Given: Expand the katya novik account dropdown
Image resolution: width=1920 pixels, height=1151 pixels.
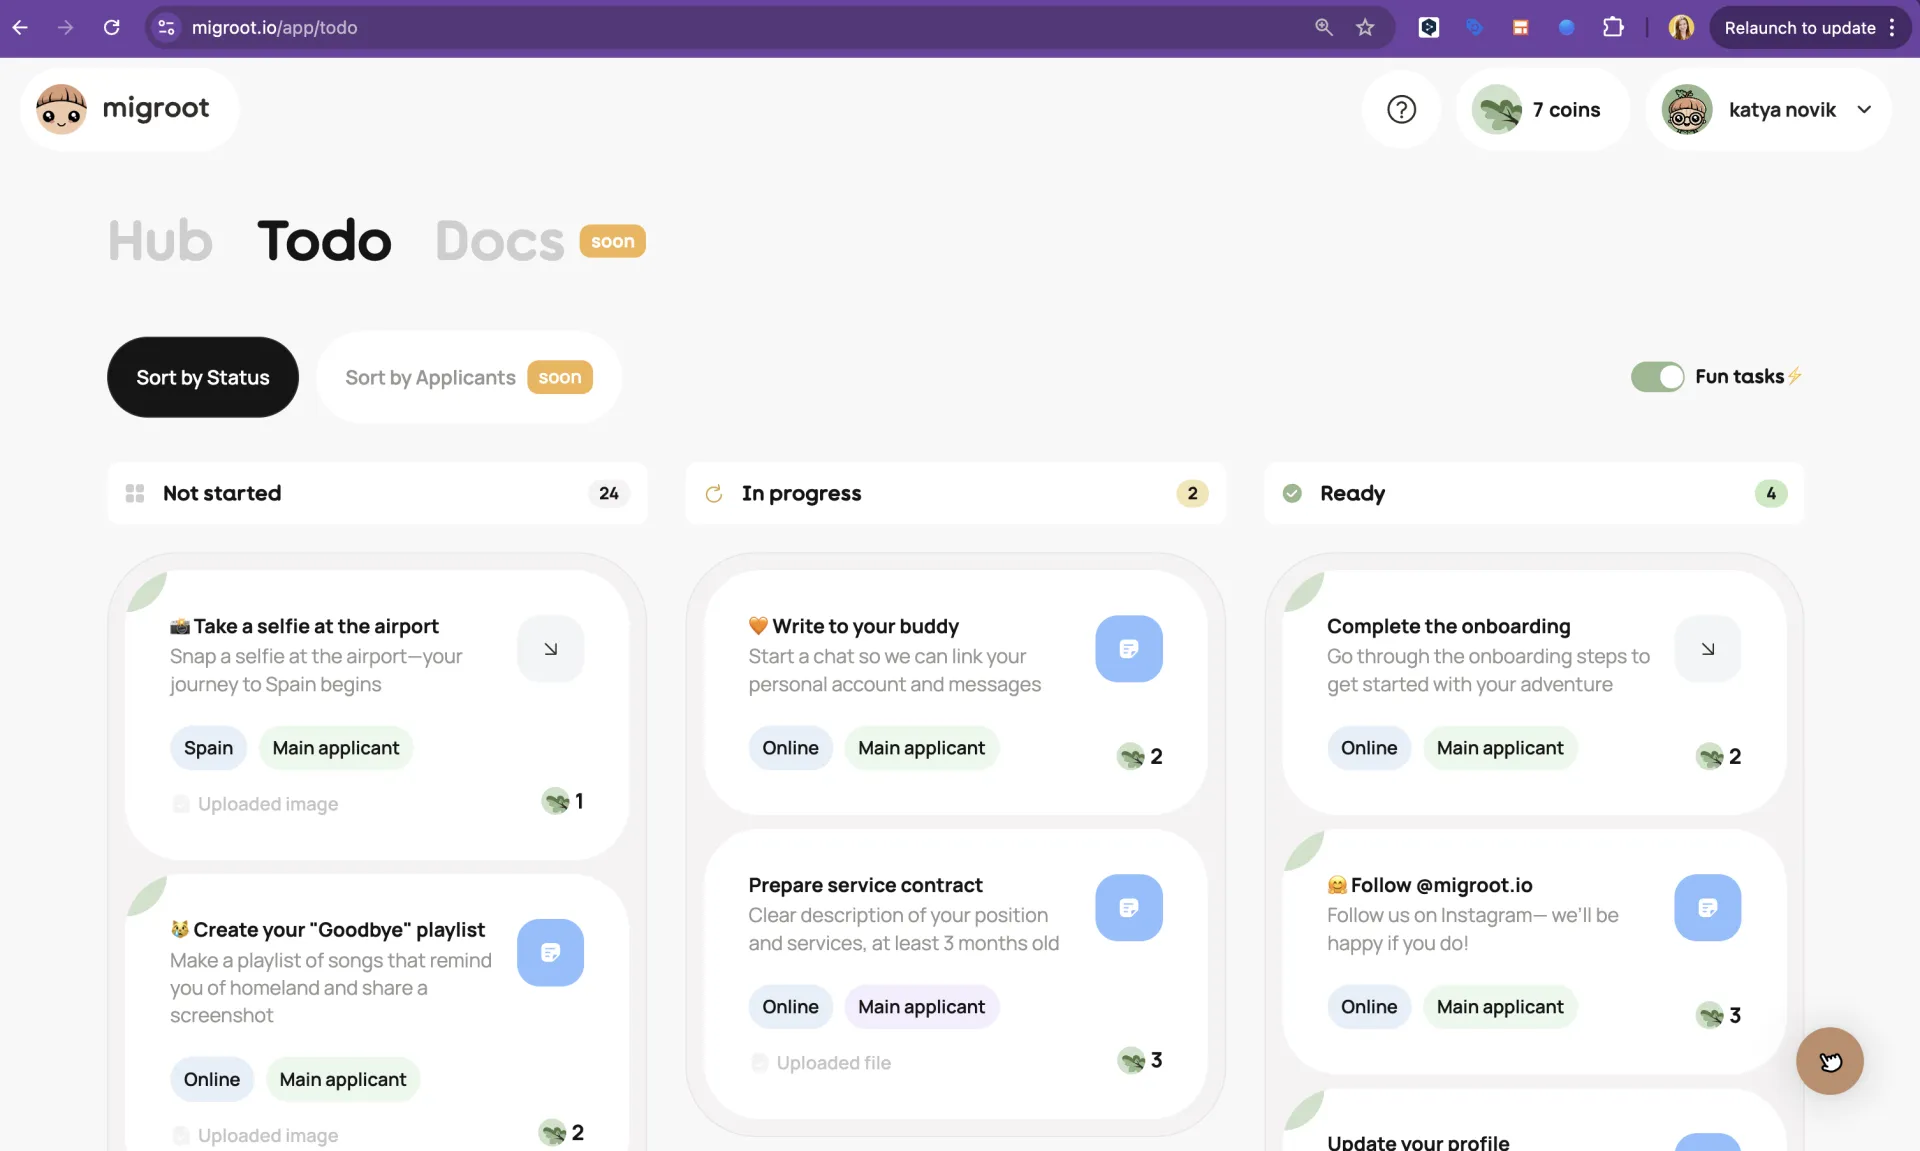Looking at the screenshot, I should coord(1864,110).
